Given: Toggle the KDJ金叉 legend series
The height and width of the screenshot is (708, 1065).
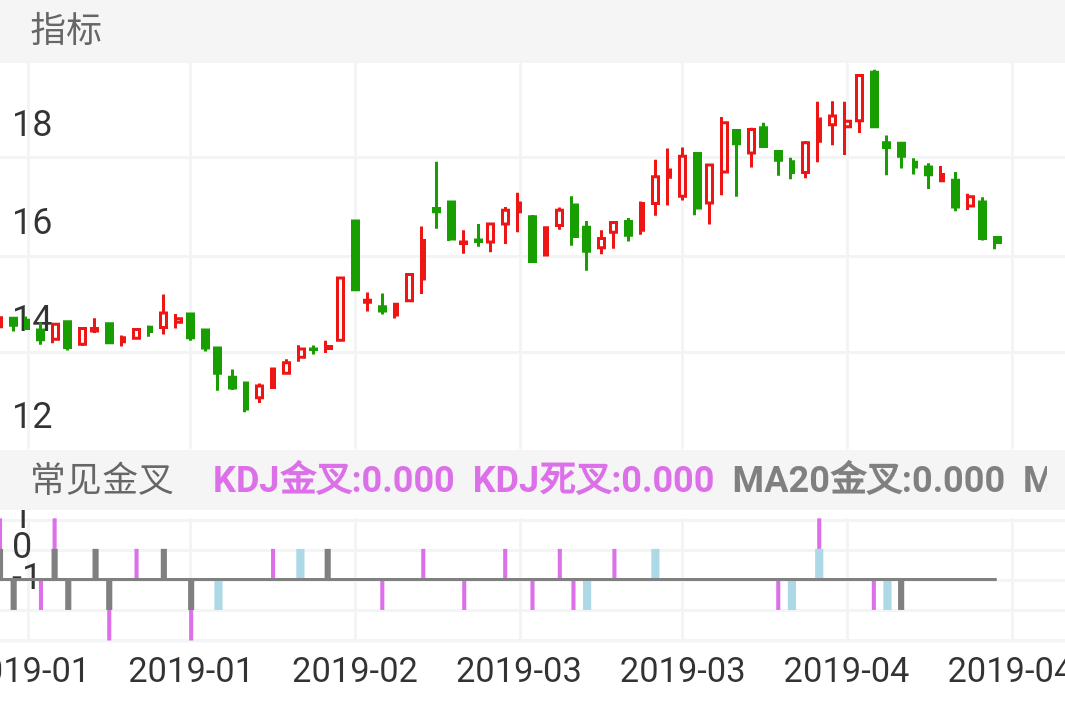Looking at the screenshot, I should point(335,480).
